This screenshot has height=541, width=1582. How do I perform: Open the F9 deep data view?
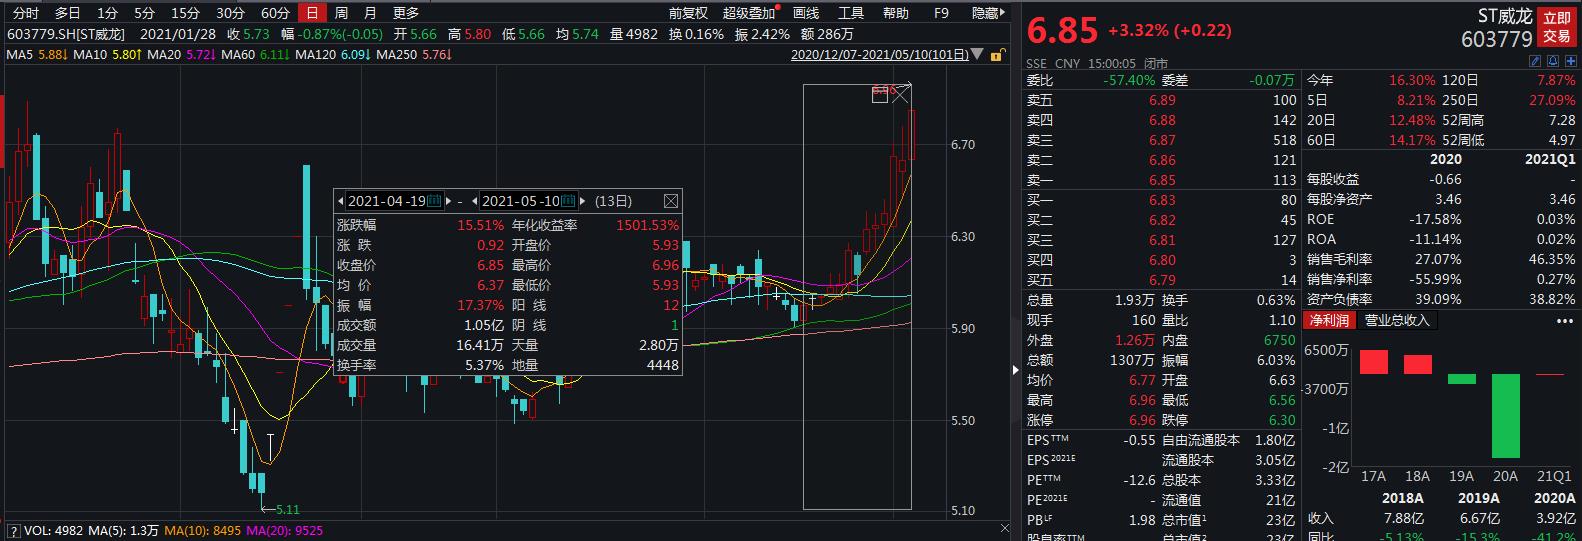[x=941, y=13]
